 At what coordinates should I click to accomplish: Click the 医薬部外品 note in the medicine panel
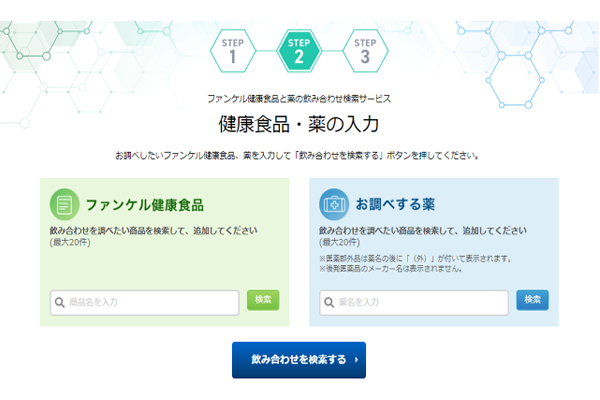tap(417, 258)
